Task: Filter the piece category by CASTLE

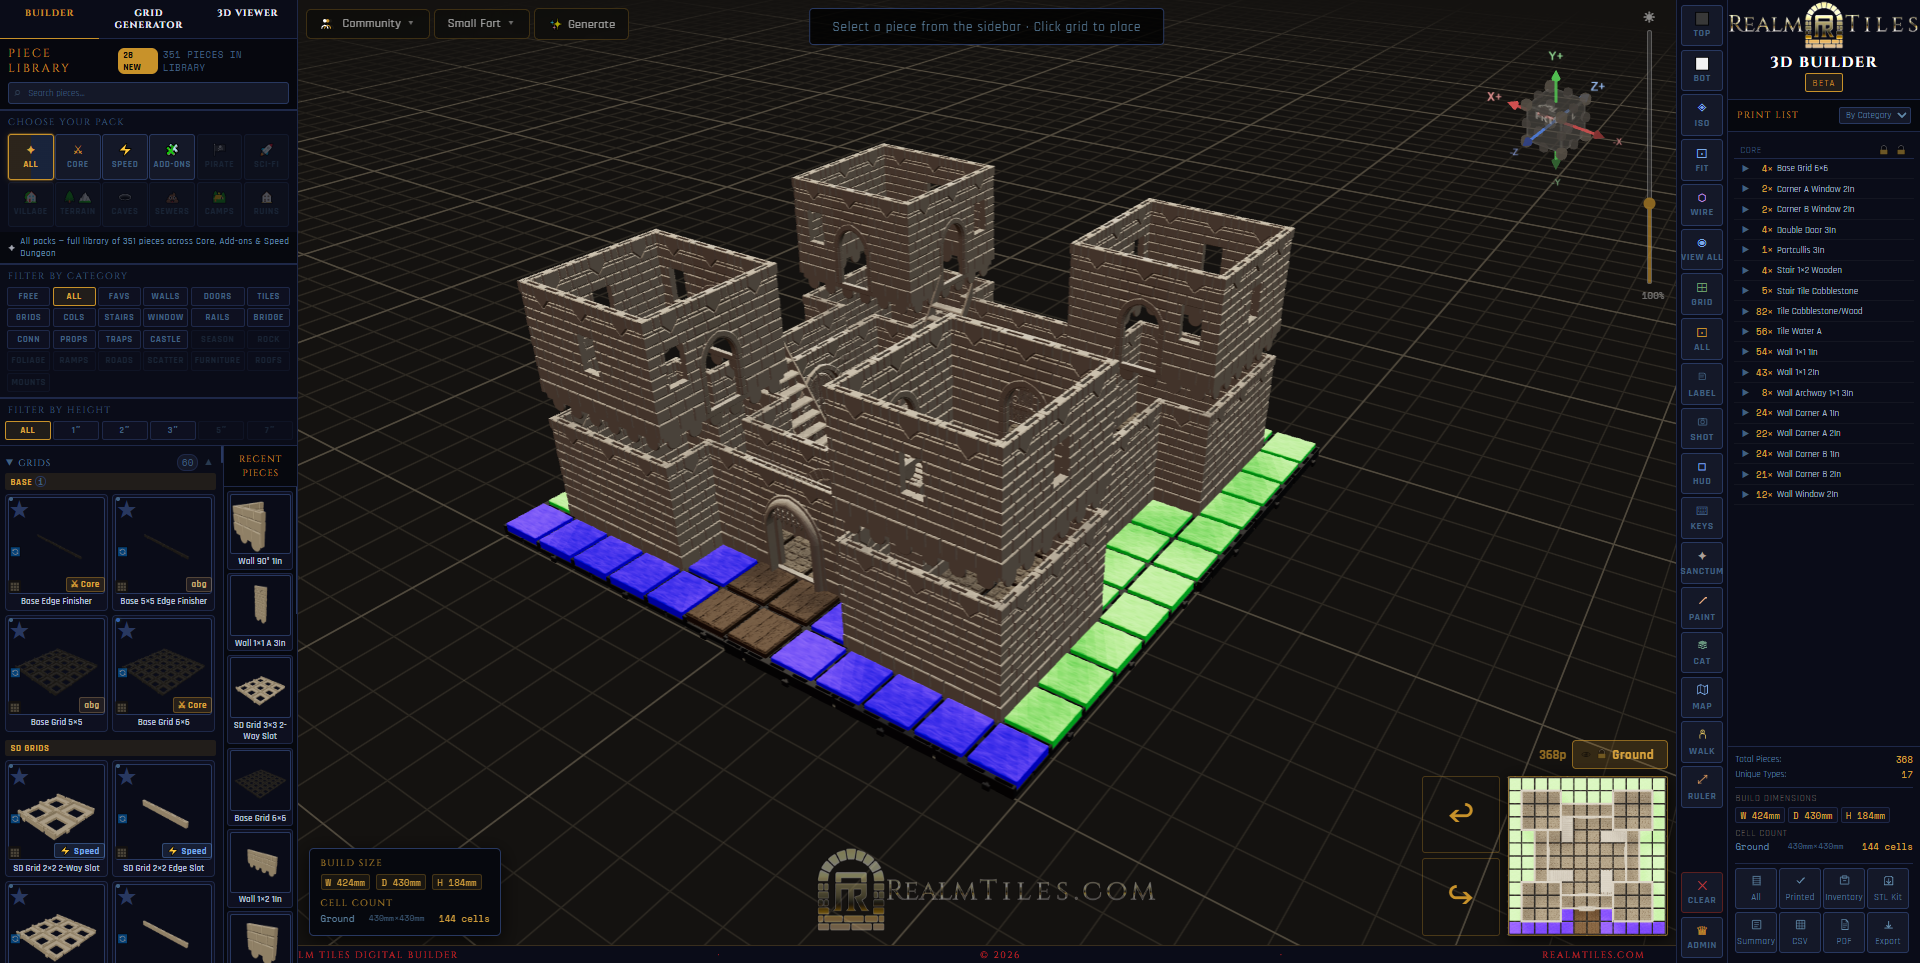Action: pos(165,339)
